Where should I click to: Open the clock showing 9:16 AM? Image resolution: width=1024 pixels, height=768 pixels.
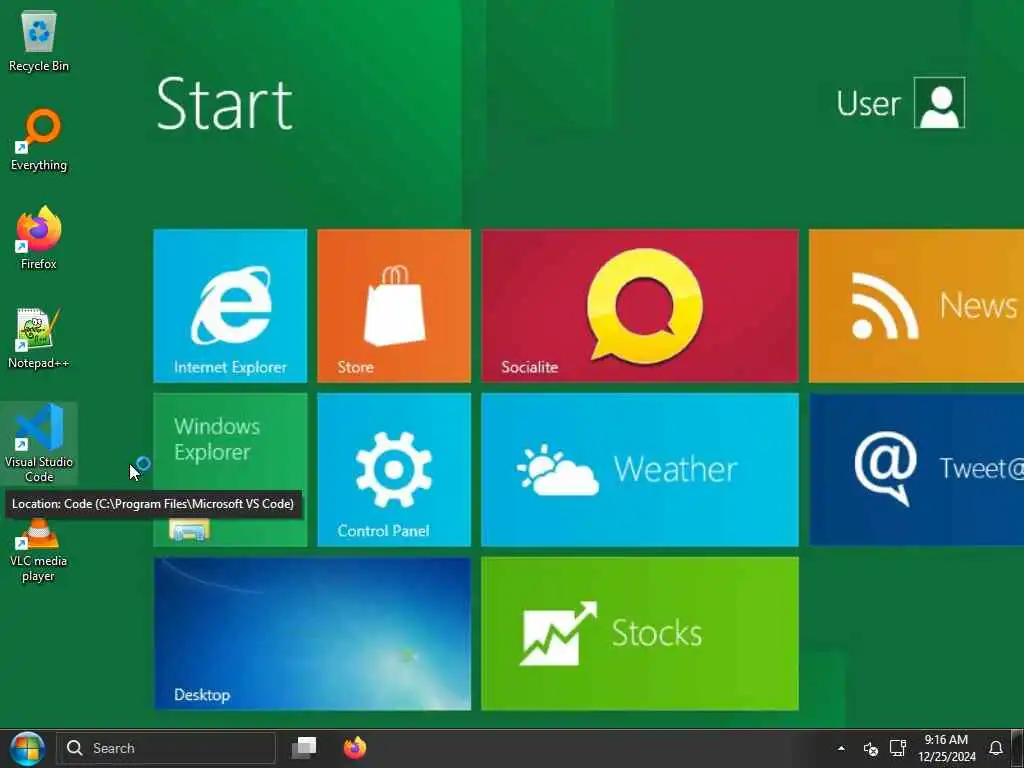946,748
